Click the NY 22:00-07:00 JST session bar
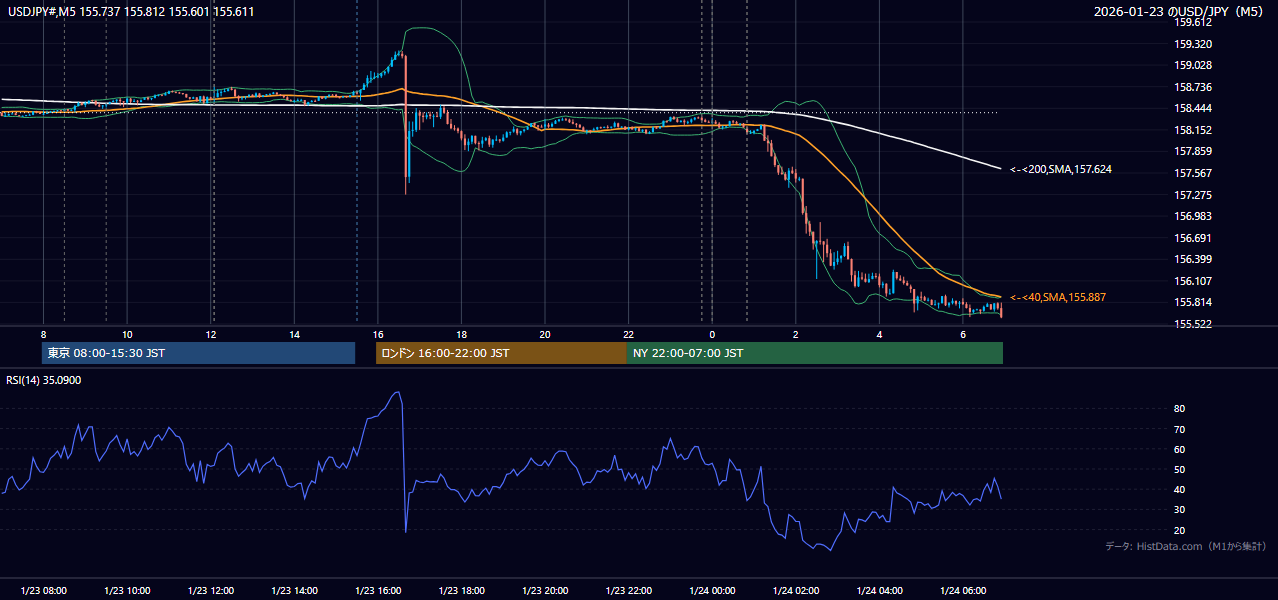1278x600 pixels. 815,353
